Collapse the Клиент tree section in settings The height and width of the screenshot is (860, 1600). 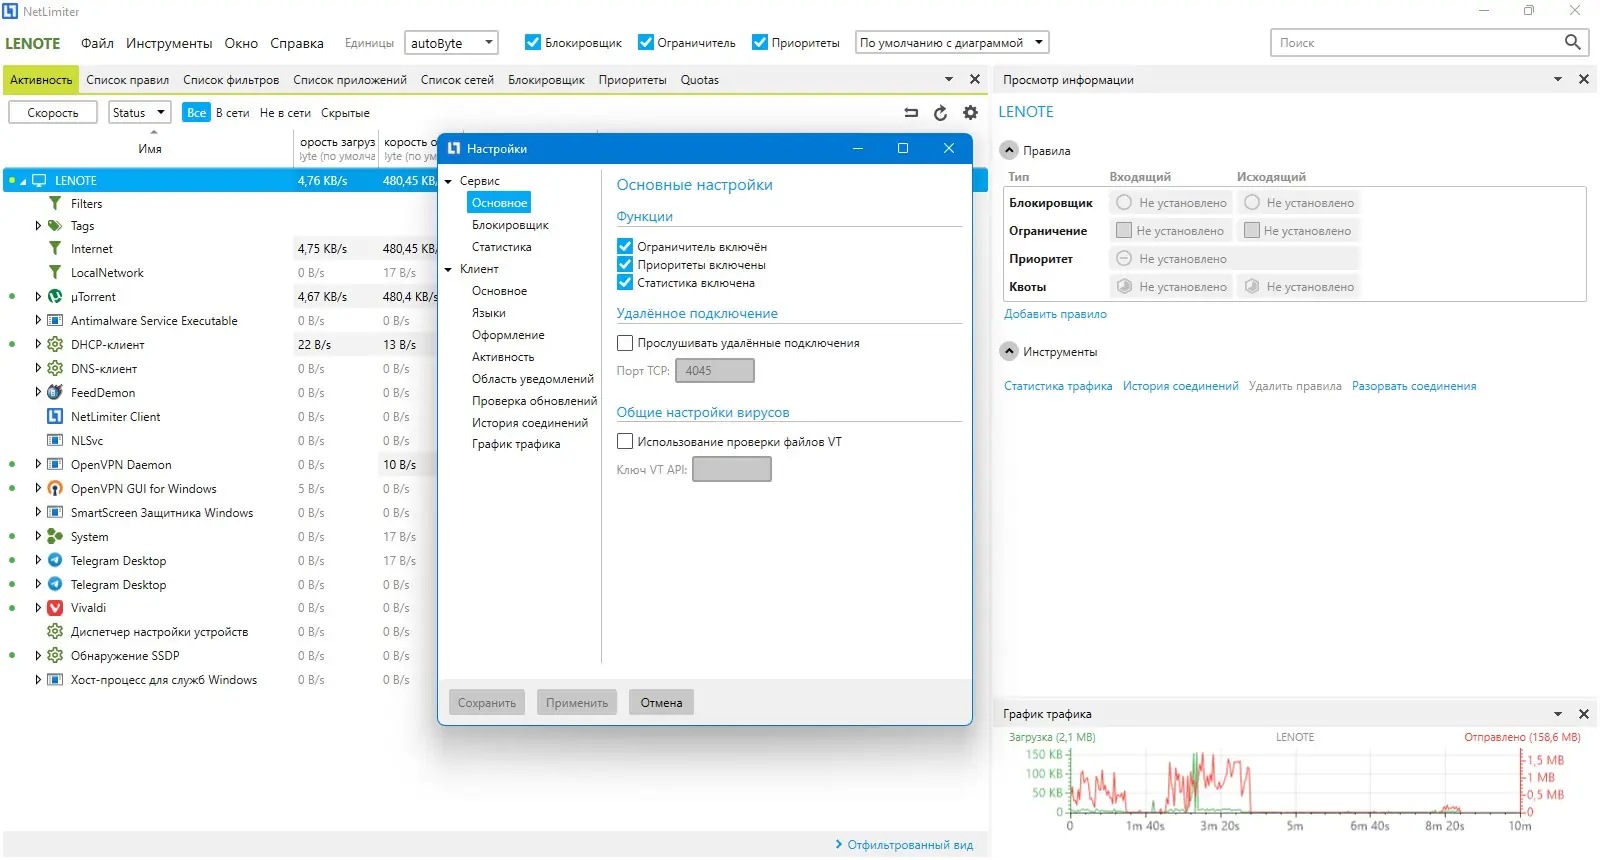(x=449, y=269)
